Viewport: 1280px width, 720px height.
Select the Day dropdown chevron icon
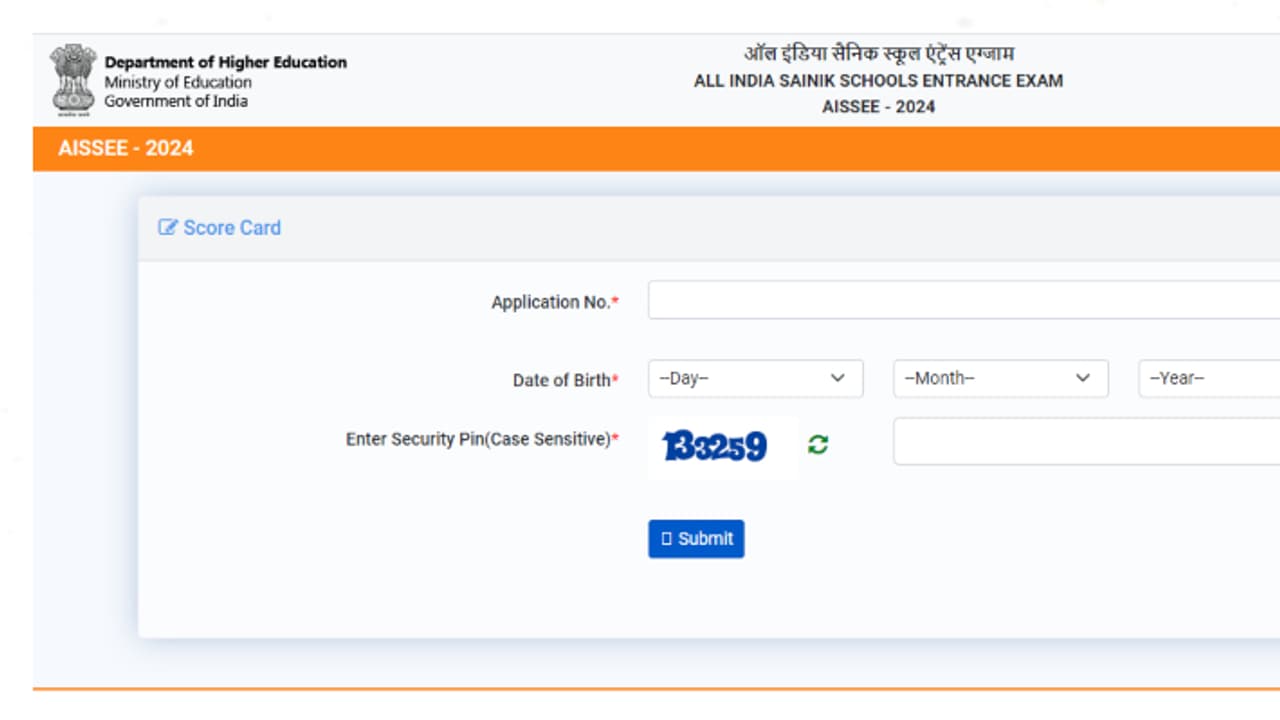click(x=838, y=378)
